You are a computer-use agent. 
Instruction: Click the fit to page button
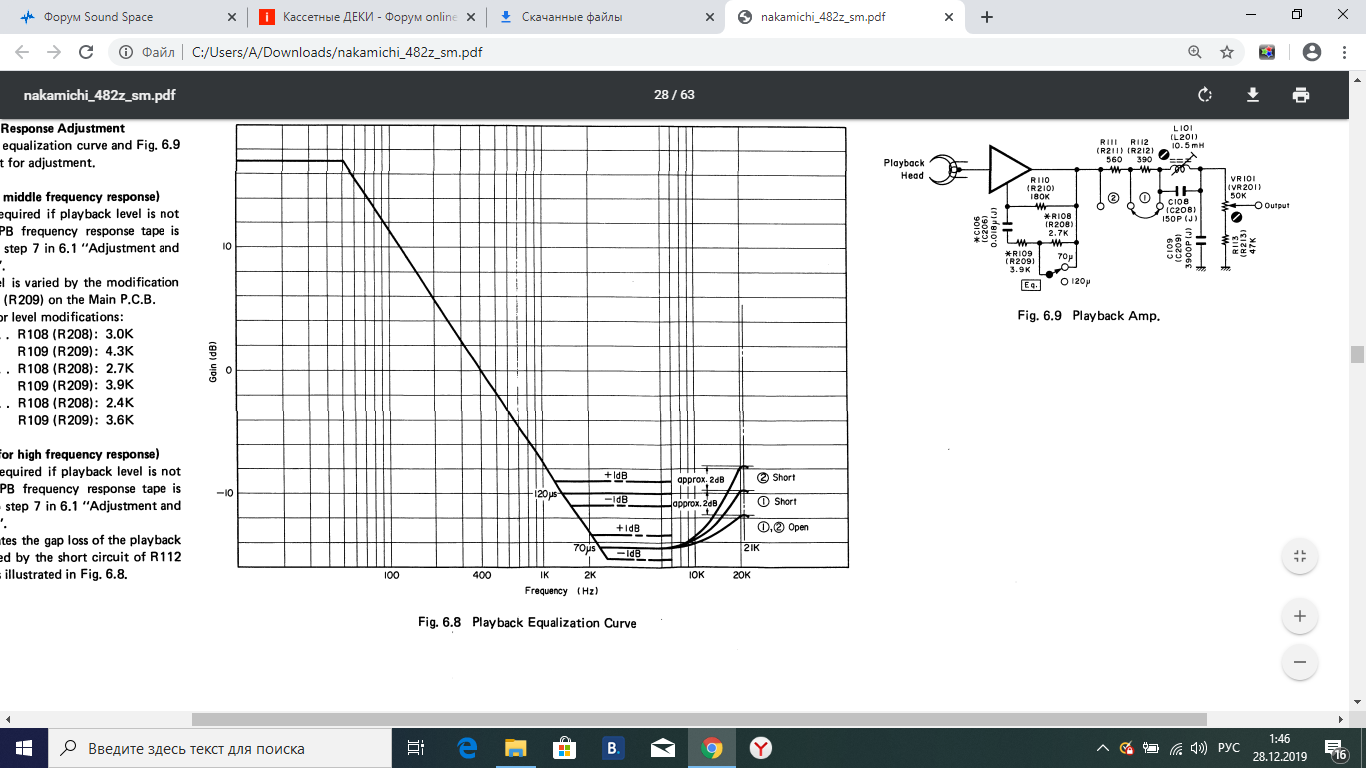pyautogui.click(x=1300, y=557)
